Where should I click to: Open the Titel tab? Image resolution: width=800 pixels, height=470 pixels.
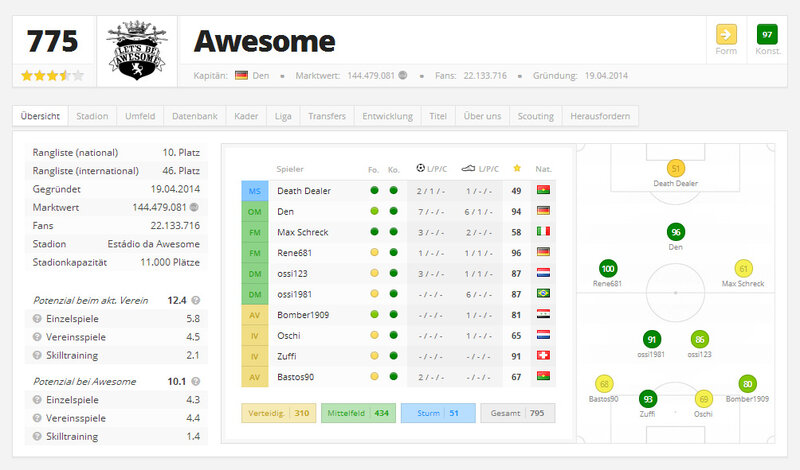tap(438, 116)
